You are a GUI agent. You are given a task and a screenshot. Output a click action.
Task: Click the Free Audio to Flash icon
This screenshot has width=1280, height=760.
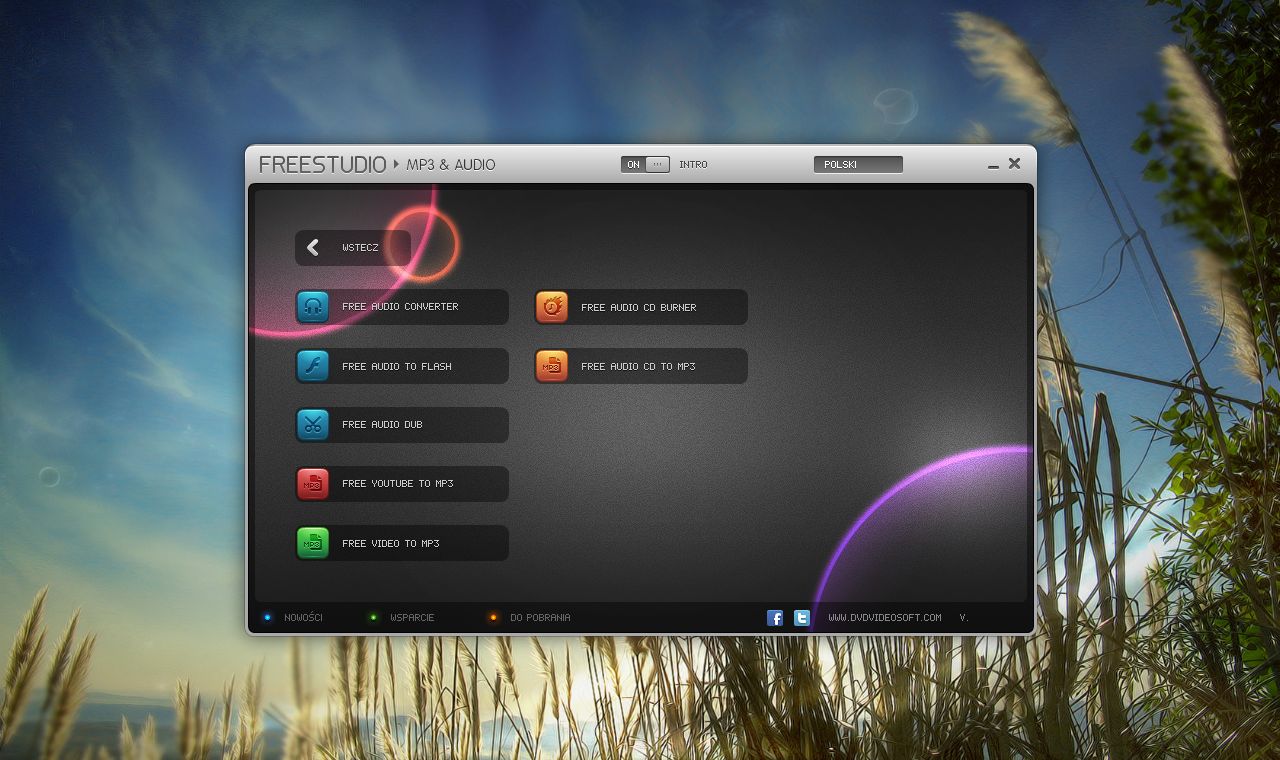pyautogui.click(x=313, y=366)
